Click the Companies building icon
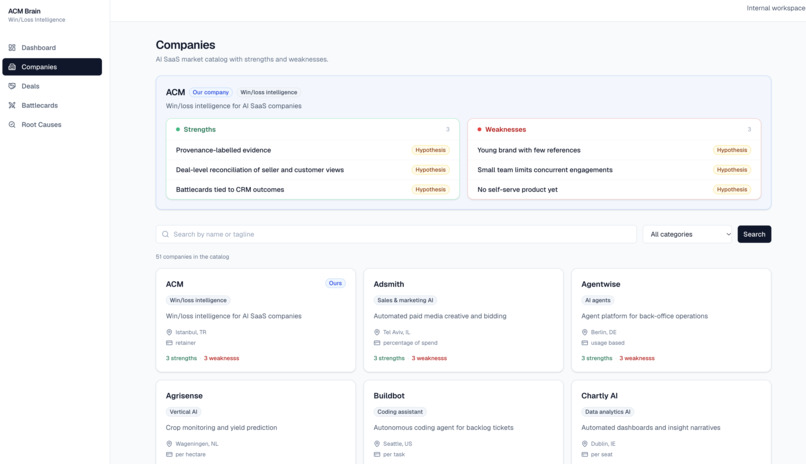 [x=12, y=67]
